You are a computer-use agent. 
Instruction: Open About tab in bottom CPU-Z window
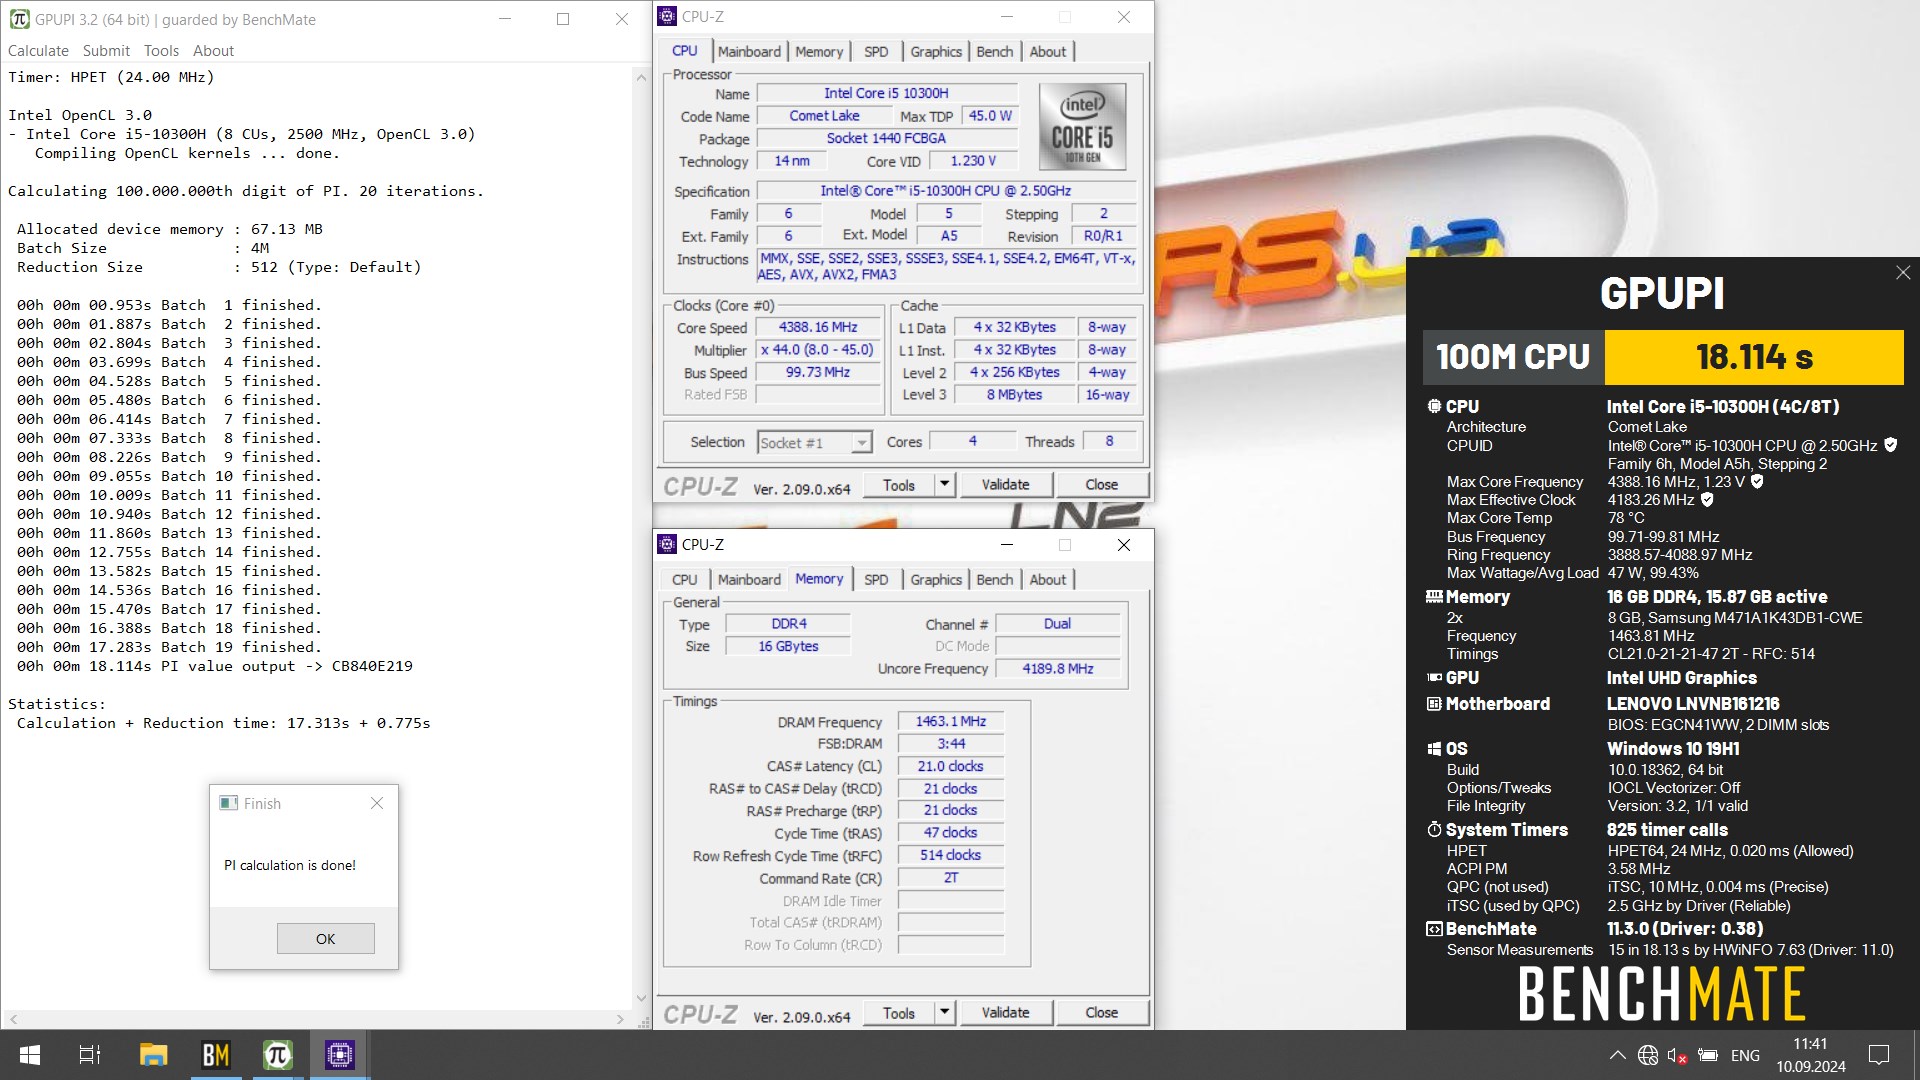click(1048, 580)
